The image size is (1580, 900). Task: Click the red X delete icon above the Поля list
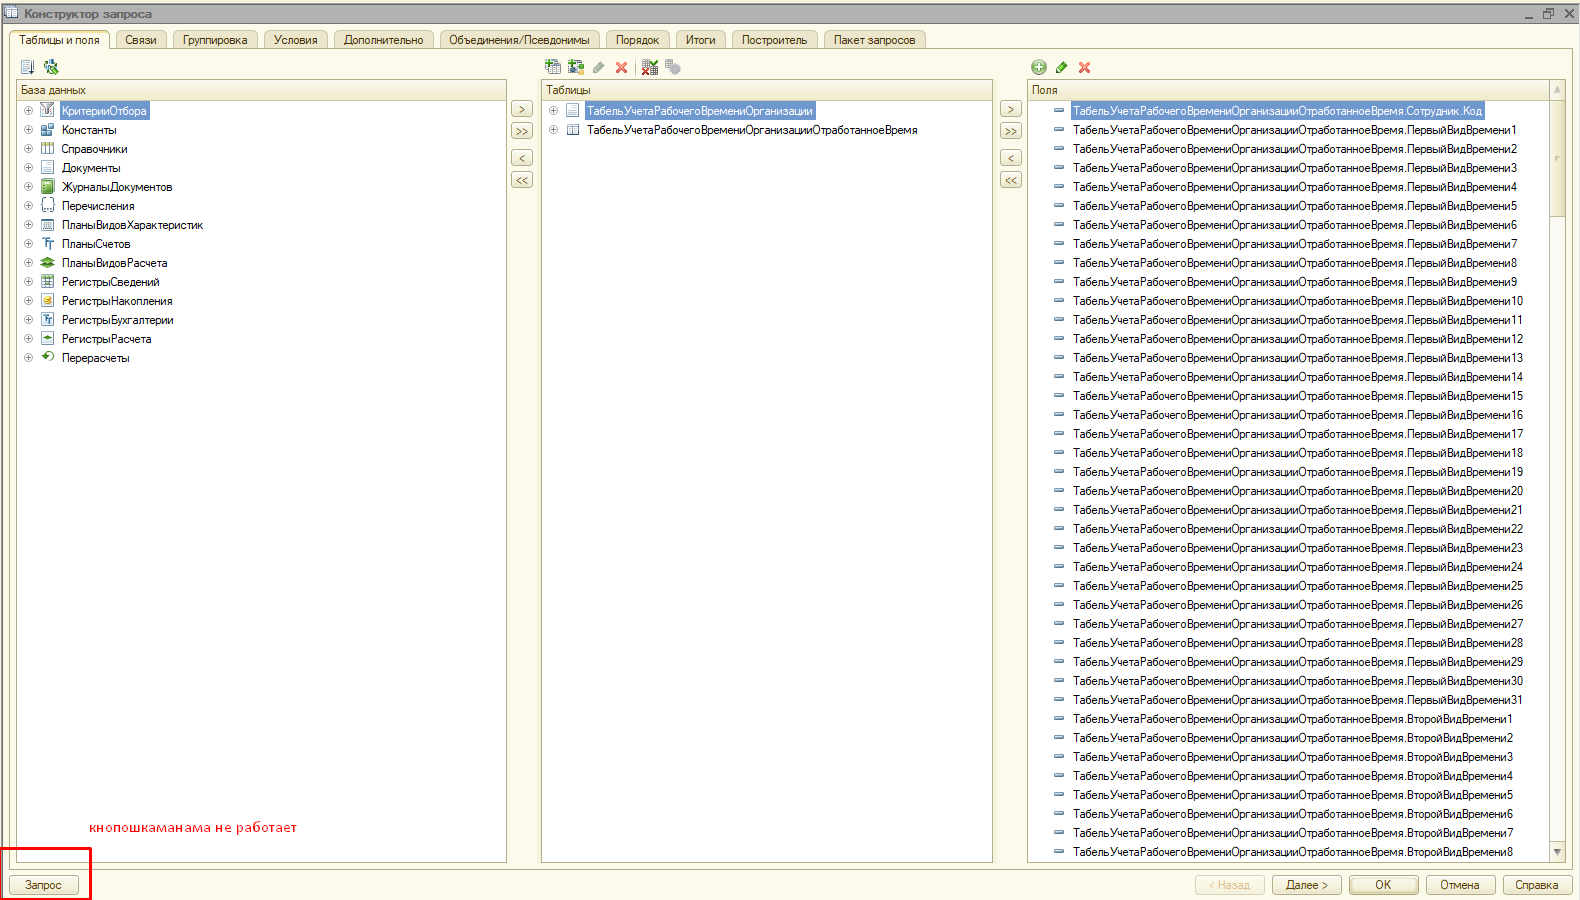point(1085,67)
